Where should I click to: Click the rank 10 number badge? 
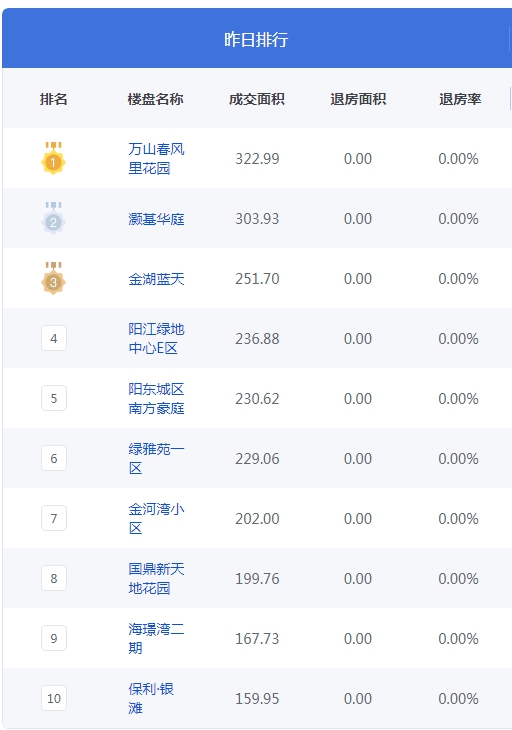[54, 698]
